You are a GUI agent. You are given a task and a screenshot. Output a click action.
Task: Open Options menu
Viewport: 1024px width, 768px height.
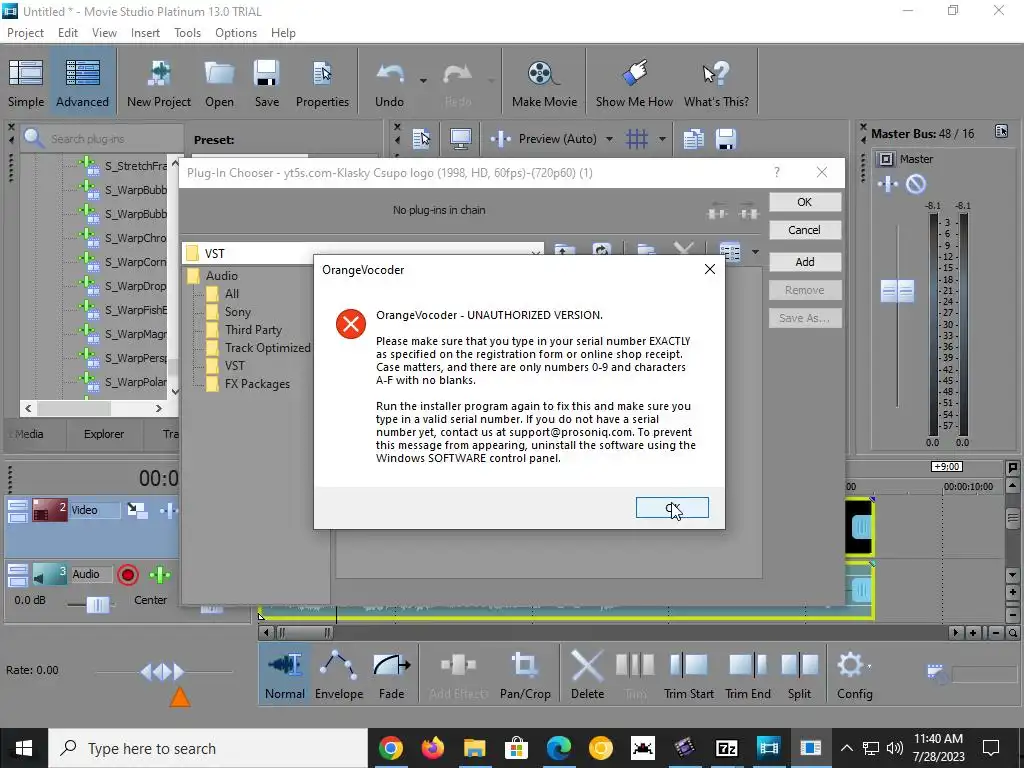click(236, 33)
